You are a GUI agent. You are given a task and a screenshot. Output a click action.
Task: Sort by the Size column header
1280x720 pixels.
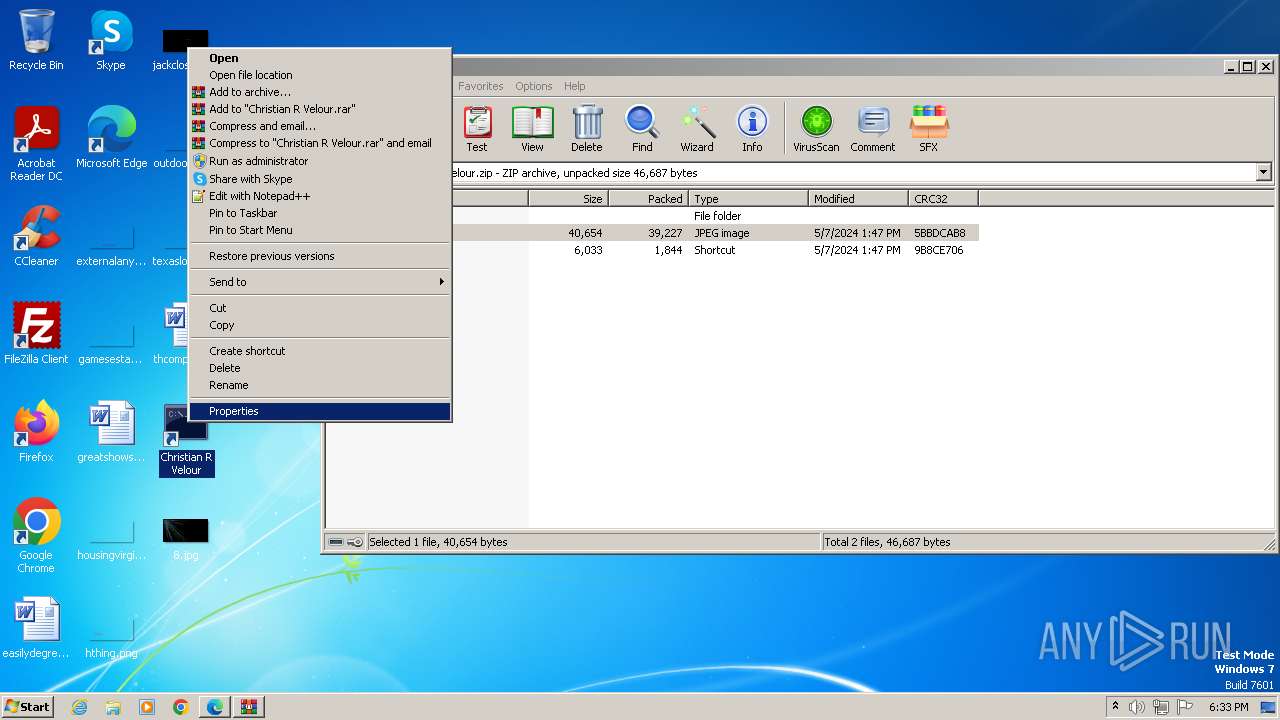(568, 199)
